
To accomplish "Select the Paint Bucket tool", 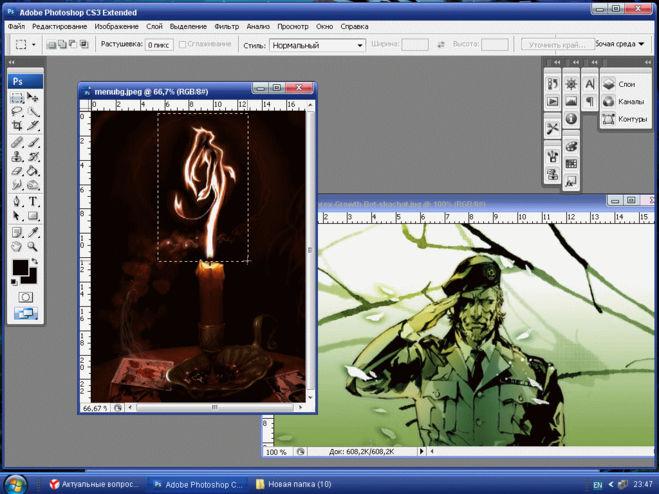I will 33,171.
